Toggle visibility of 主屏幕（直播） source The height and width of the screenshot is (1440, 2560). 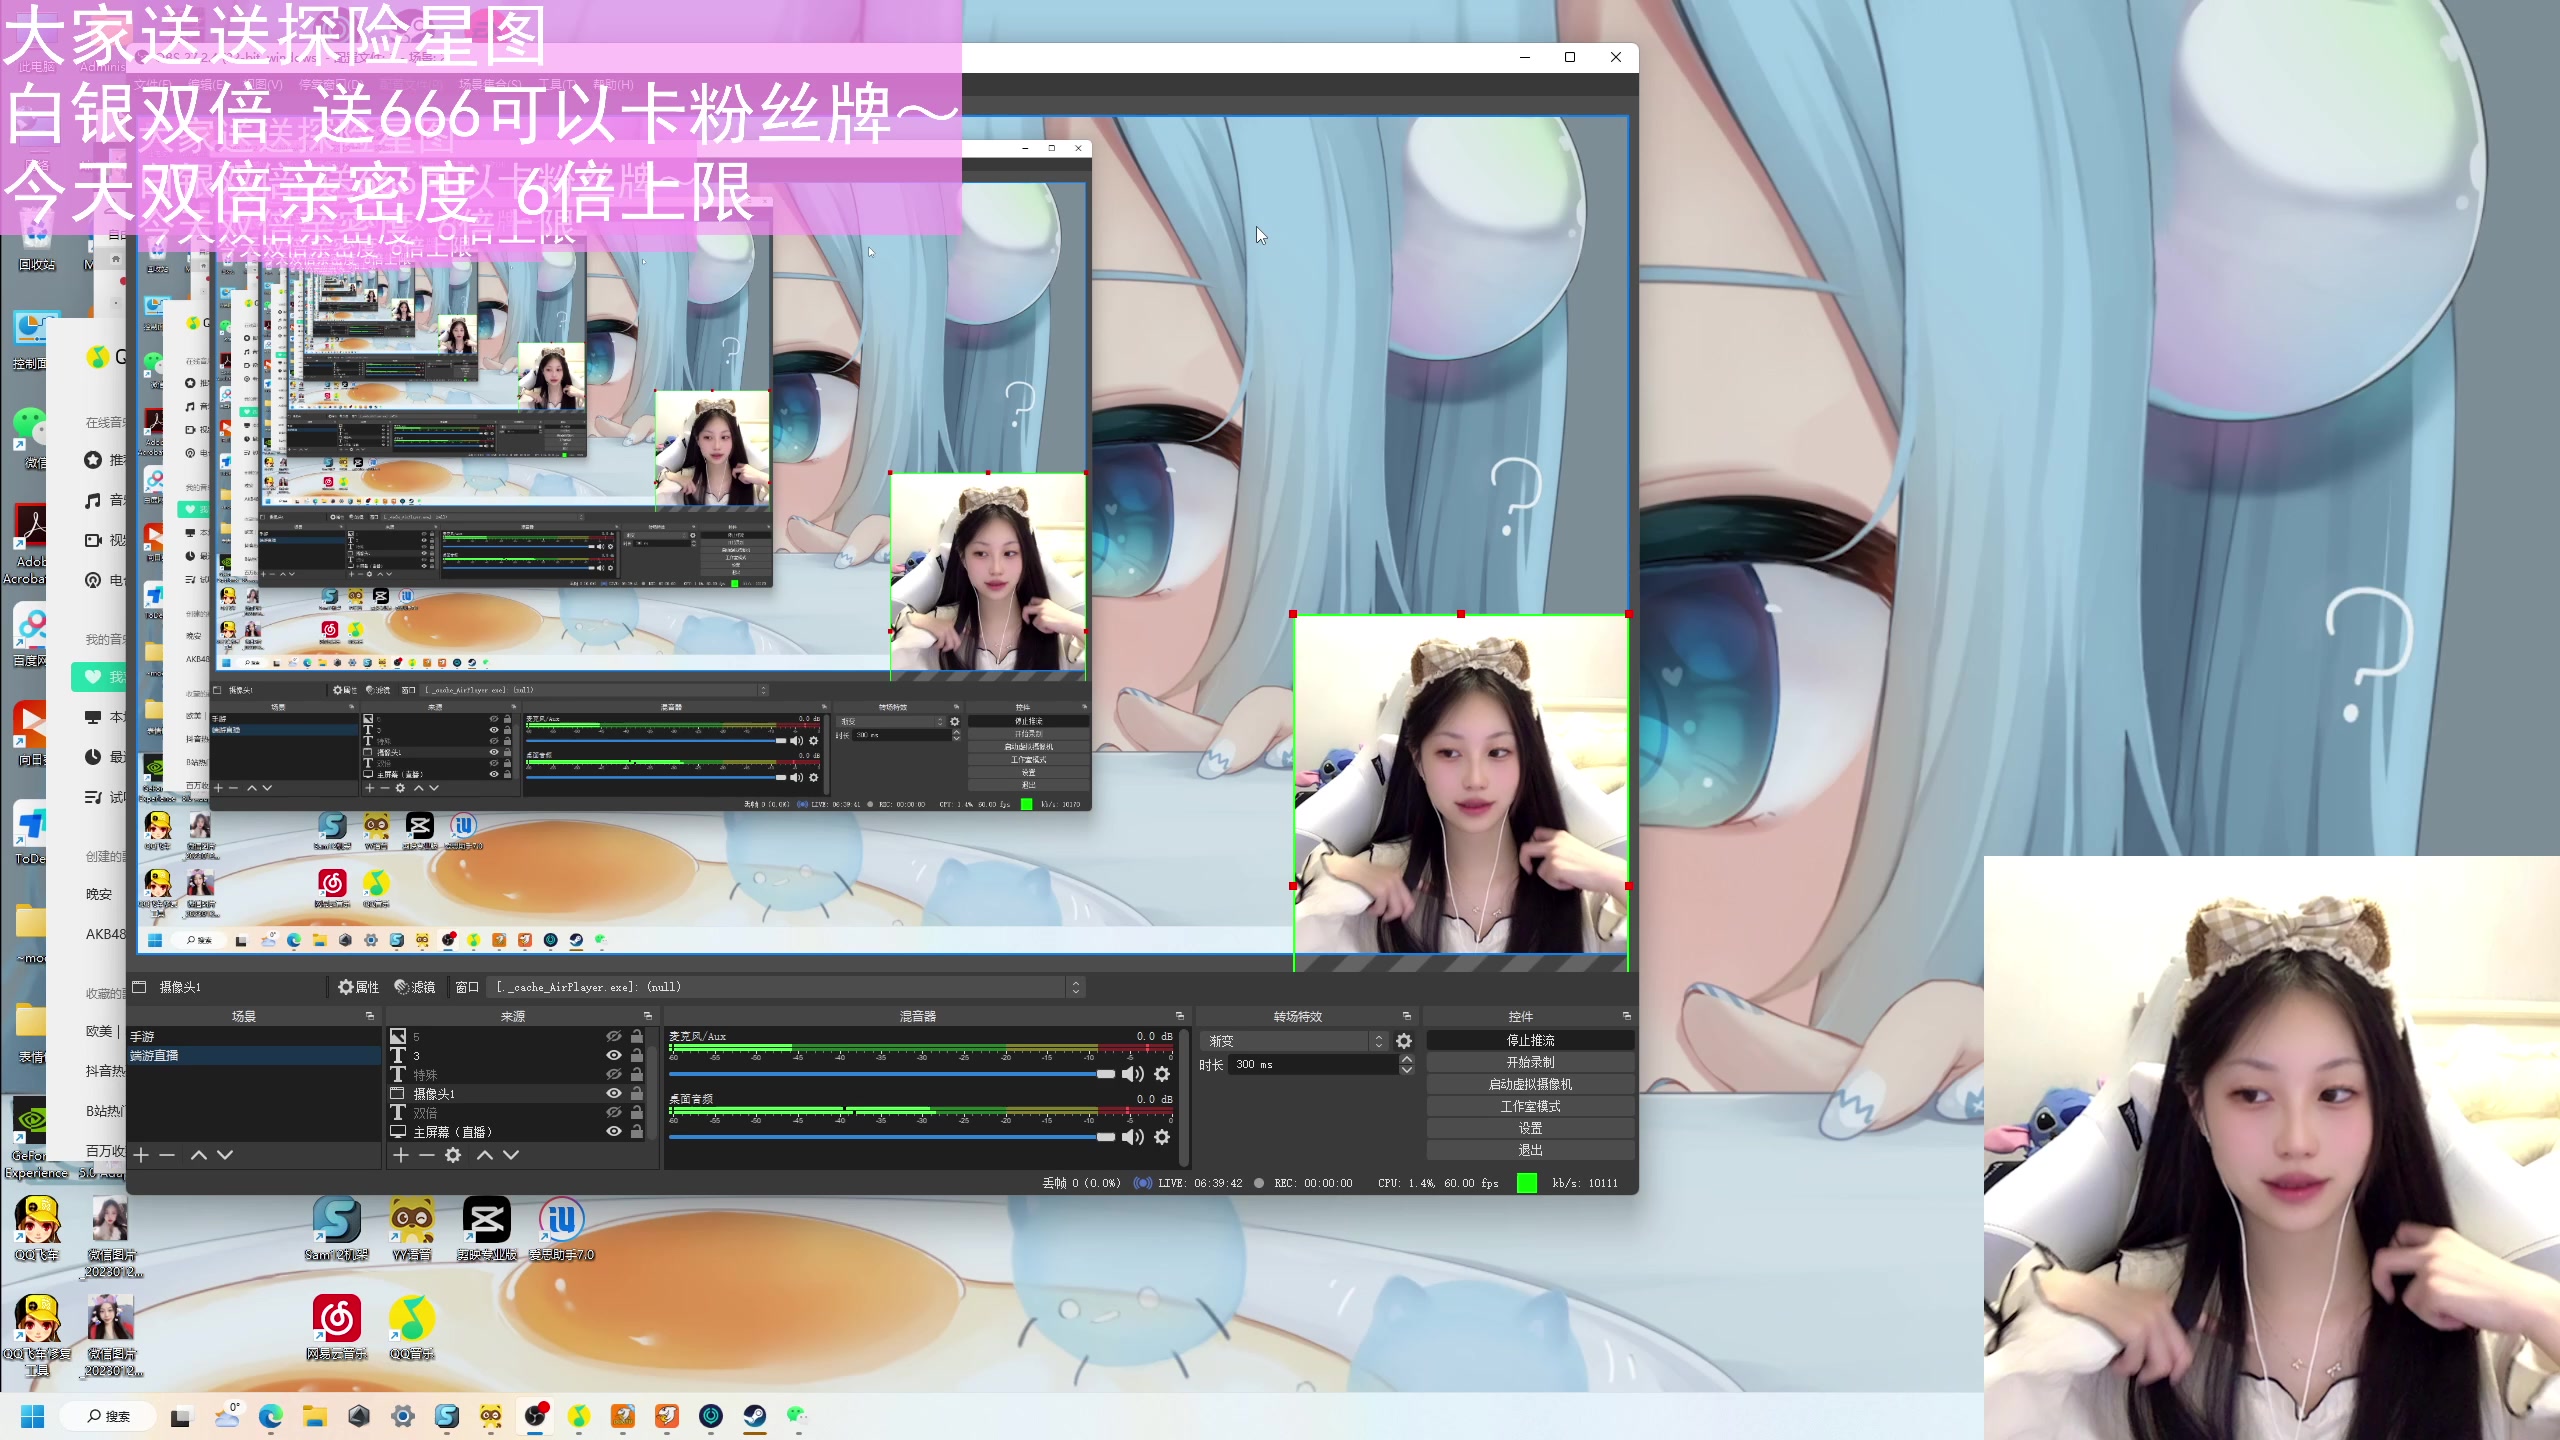pyautogui.click(x=614, y=1131)
